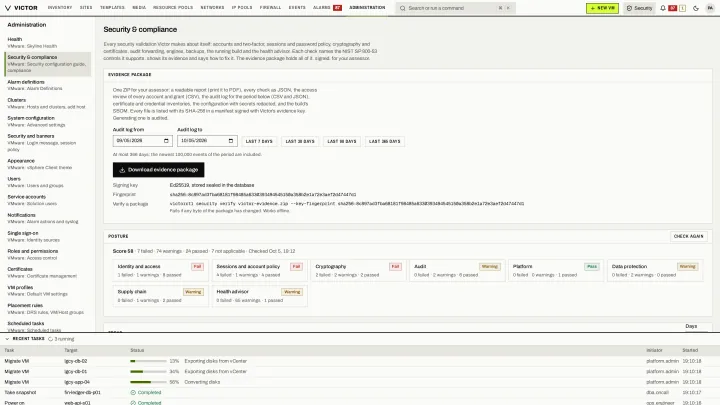Open the PA user avatar menu

click(x=710, y=8)
